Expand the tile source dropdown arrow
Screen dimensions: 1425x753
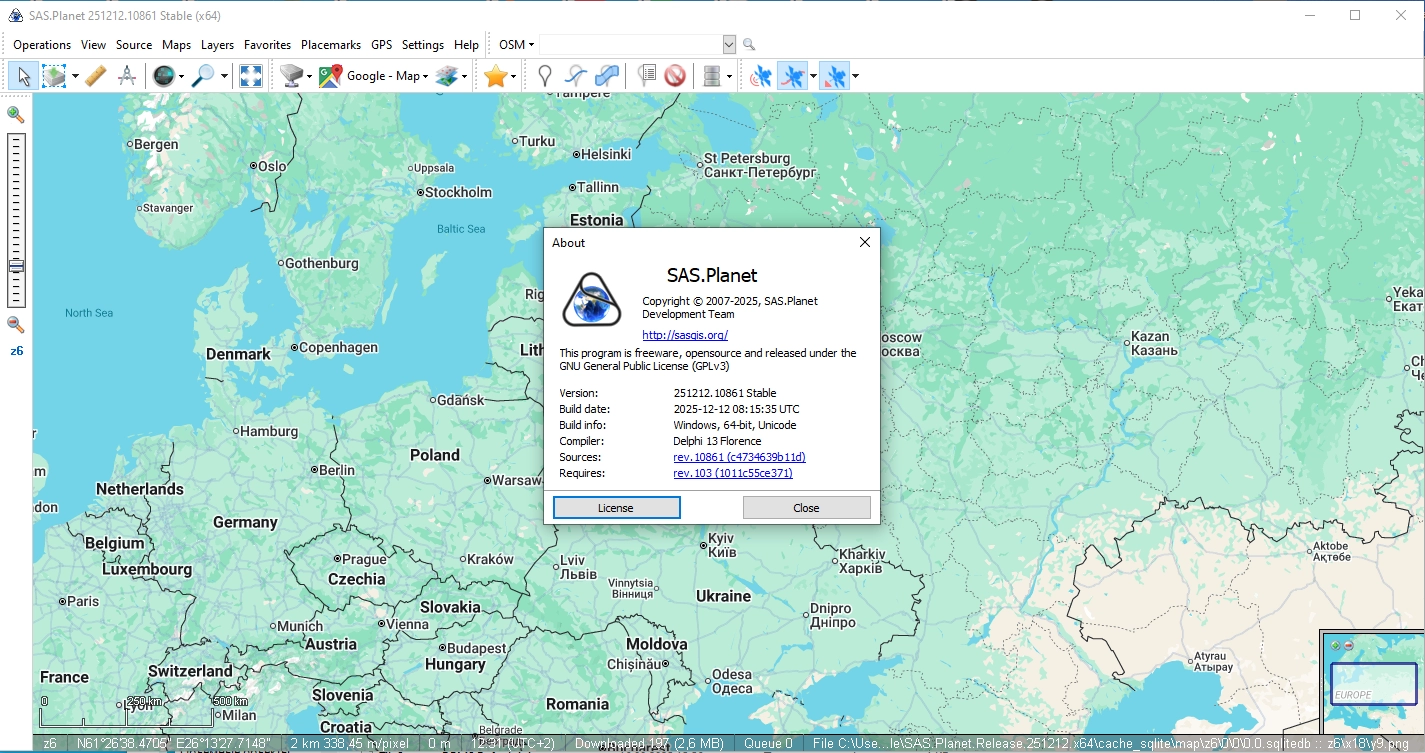310,76
